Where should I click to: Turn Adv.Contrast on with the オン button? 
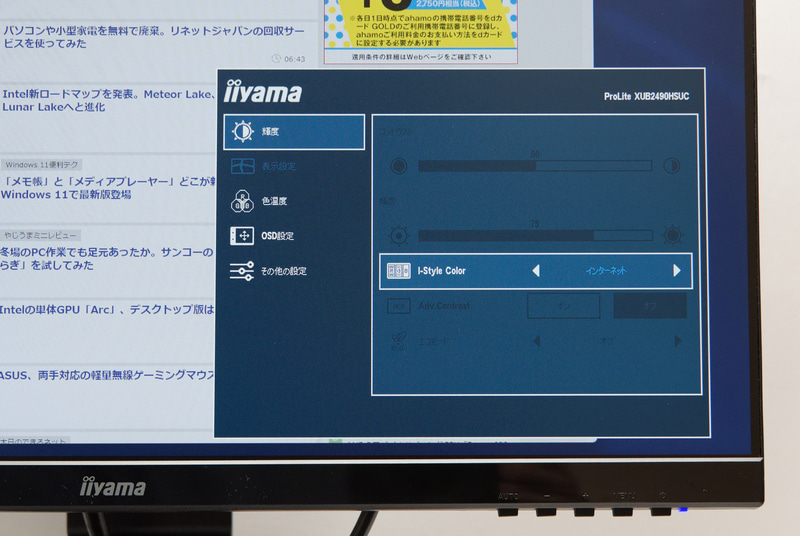[x=563, y=306]
